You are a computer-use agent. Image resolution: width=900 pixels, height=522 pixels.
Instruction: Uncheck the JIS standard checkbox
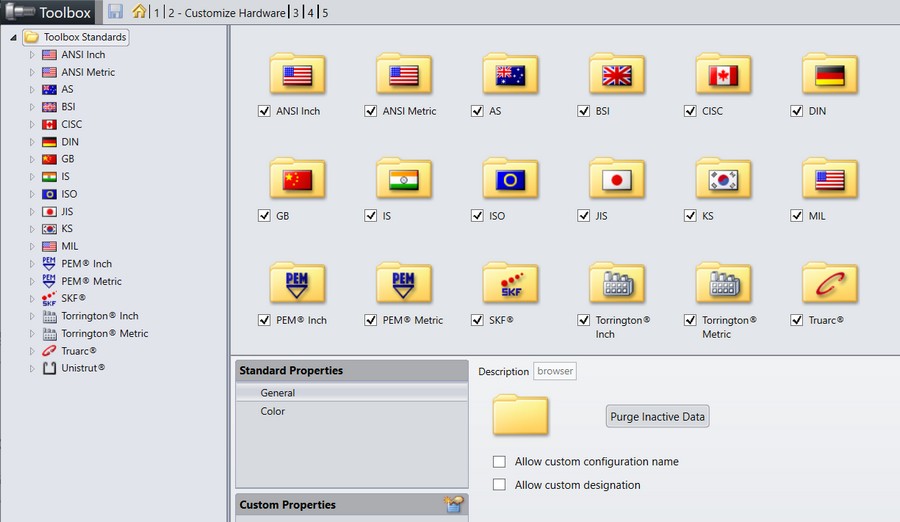tap(584, 215)
